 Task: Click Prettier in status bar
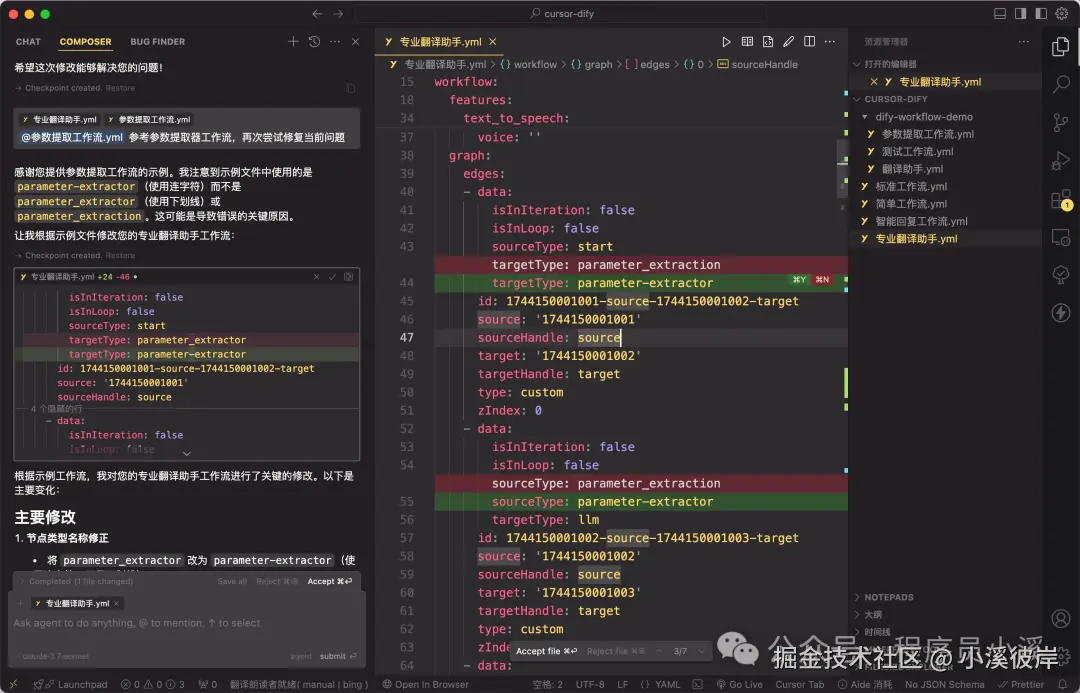[1021, 684]
